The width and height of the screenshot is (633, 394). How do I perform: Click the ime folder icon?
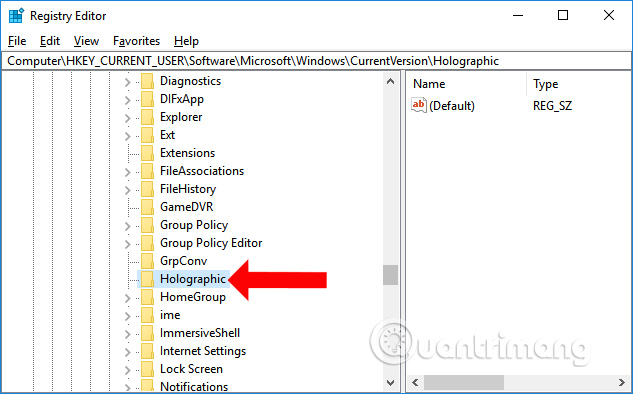click(147, 315)
